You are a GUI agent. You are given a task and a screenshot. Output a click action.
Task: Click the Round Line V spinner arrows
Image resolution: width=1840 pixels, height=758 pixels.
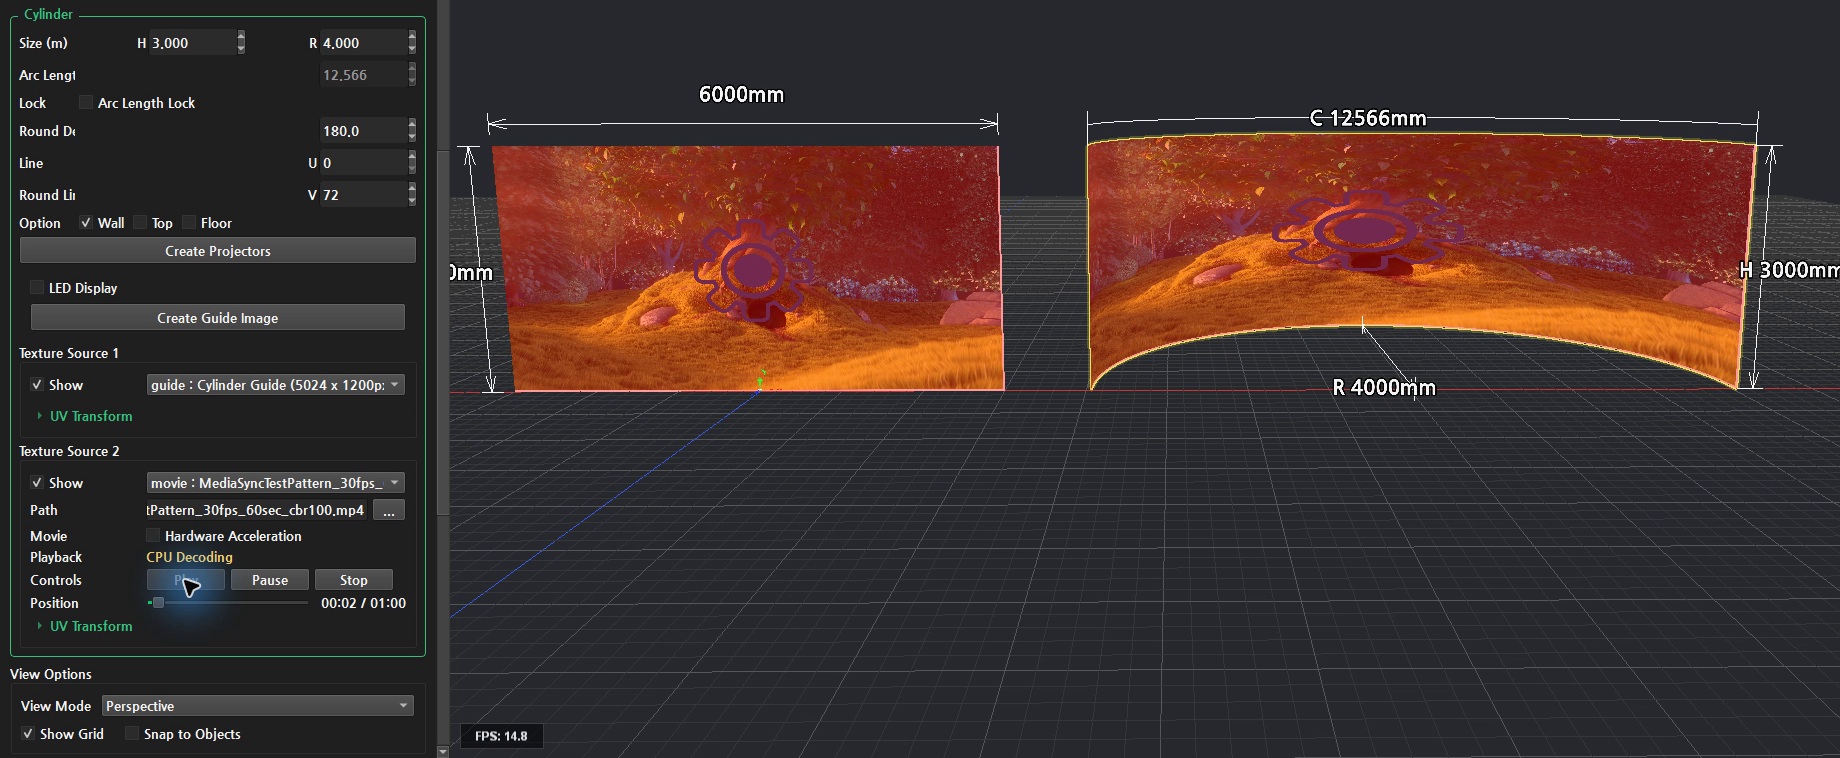(412, 194)
